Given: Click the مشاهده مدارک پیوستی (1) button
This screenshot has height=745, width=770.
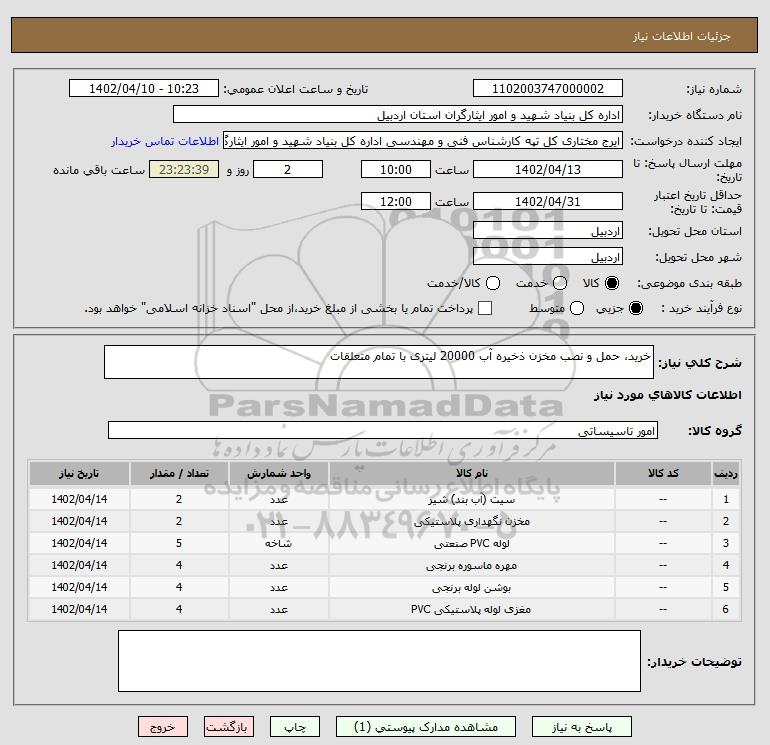Looking at the screenshot, I should point(426,727).
